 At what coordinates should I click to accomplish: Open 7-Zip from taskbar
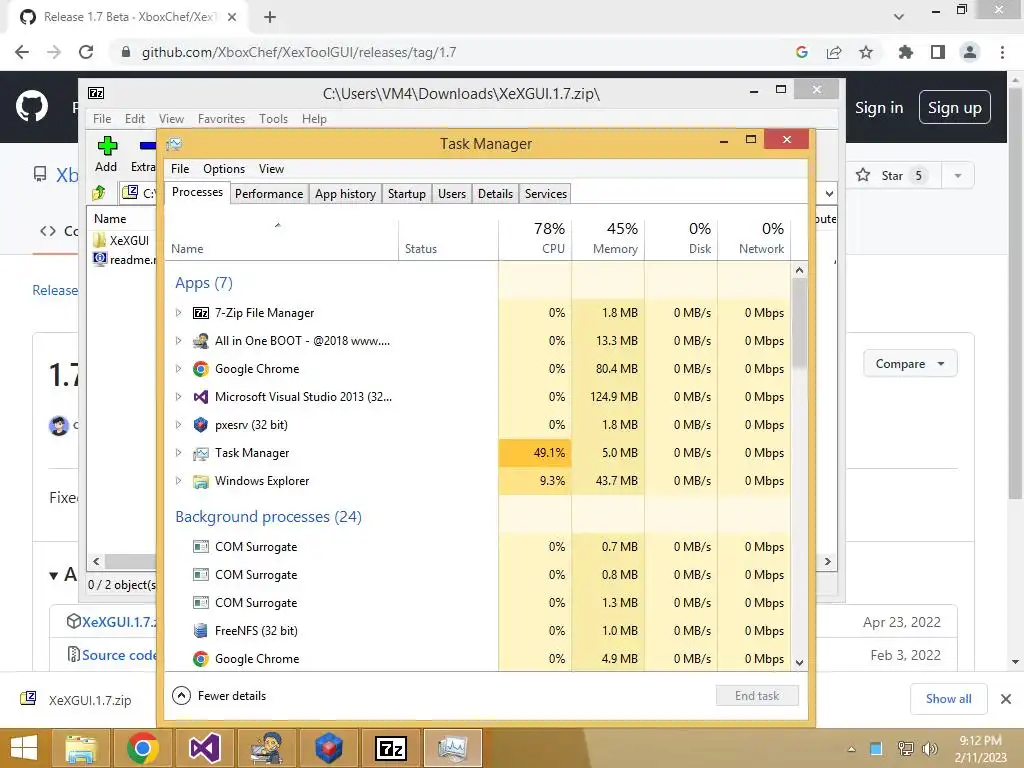pyautogui.click(x=391, y=748)
